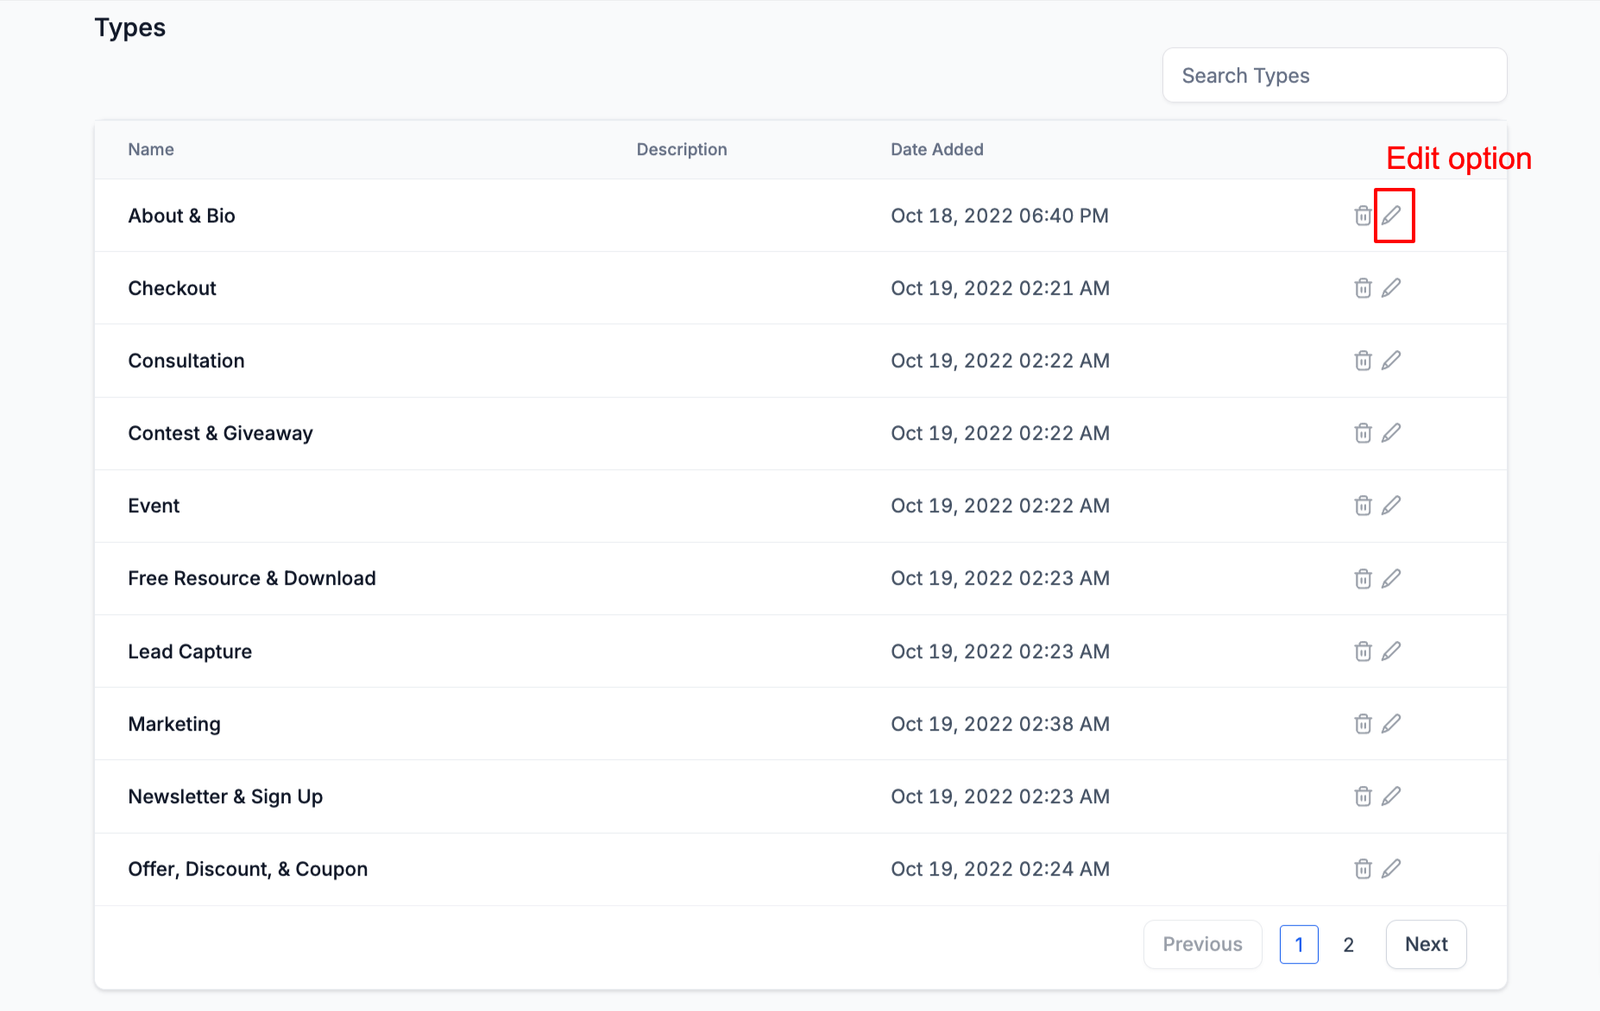The height and width of the screenshot is (1011, 1600).
Task: Jump to page 2
Action: pos(1348,945)
